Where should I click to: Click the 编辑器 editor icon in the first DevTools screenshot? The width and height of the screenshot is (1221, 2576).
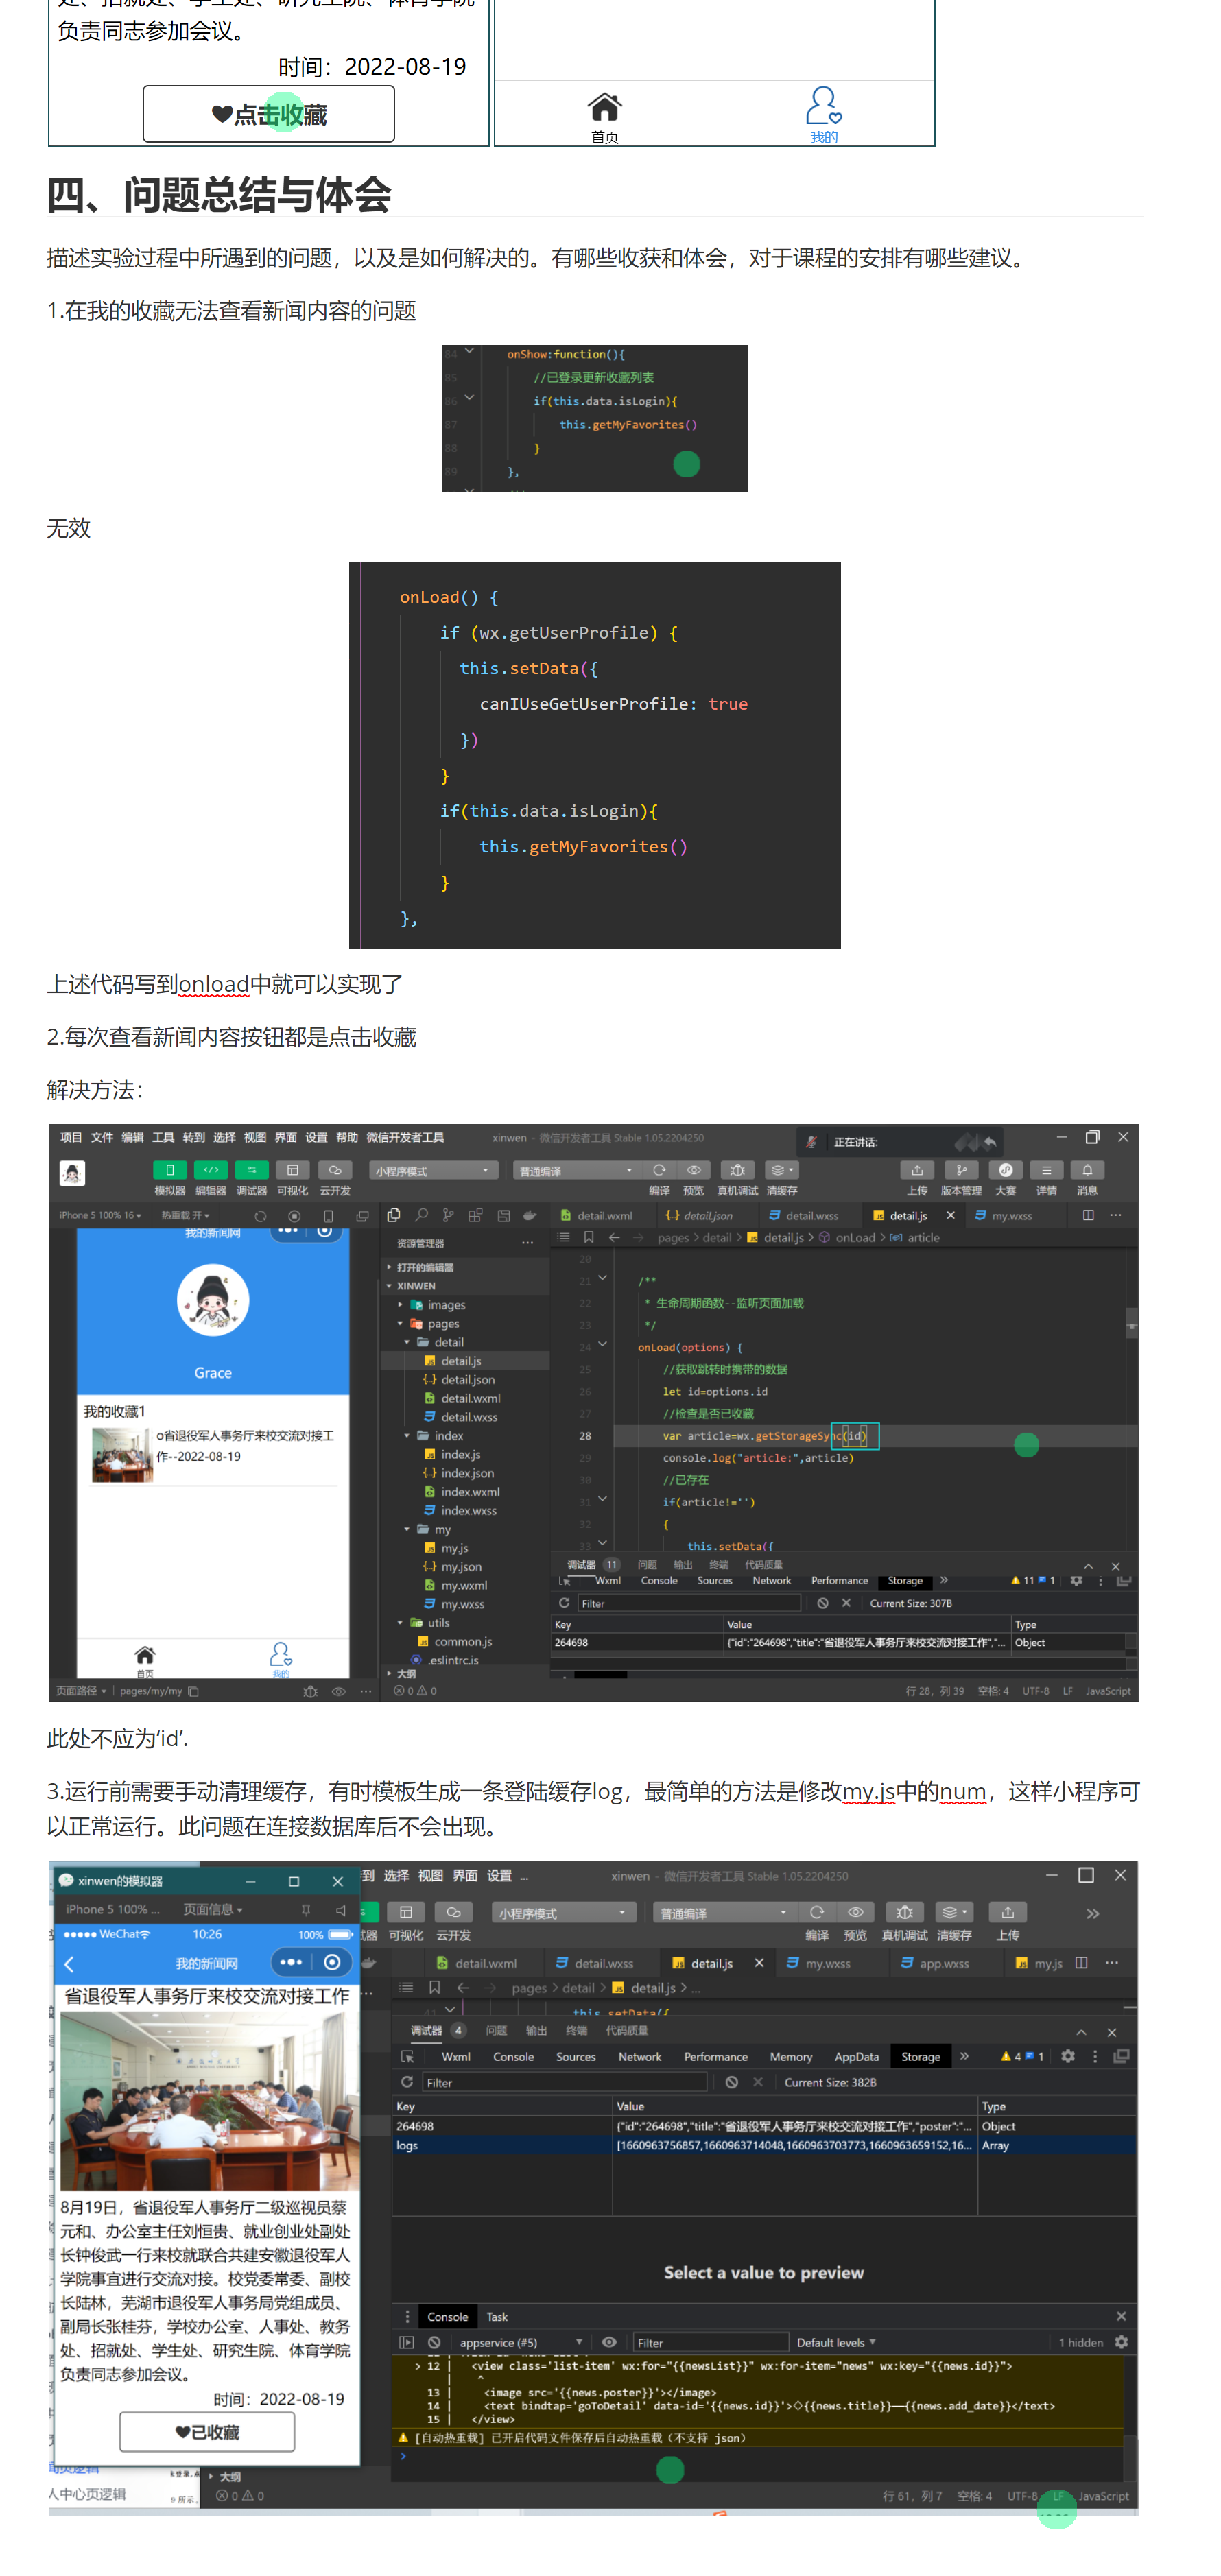[210, 1170]
